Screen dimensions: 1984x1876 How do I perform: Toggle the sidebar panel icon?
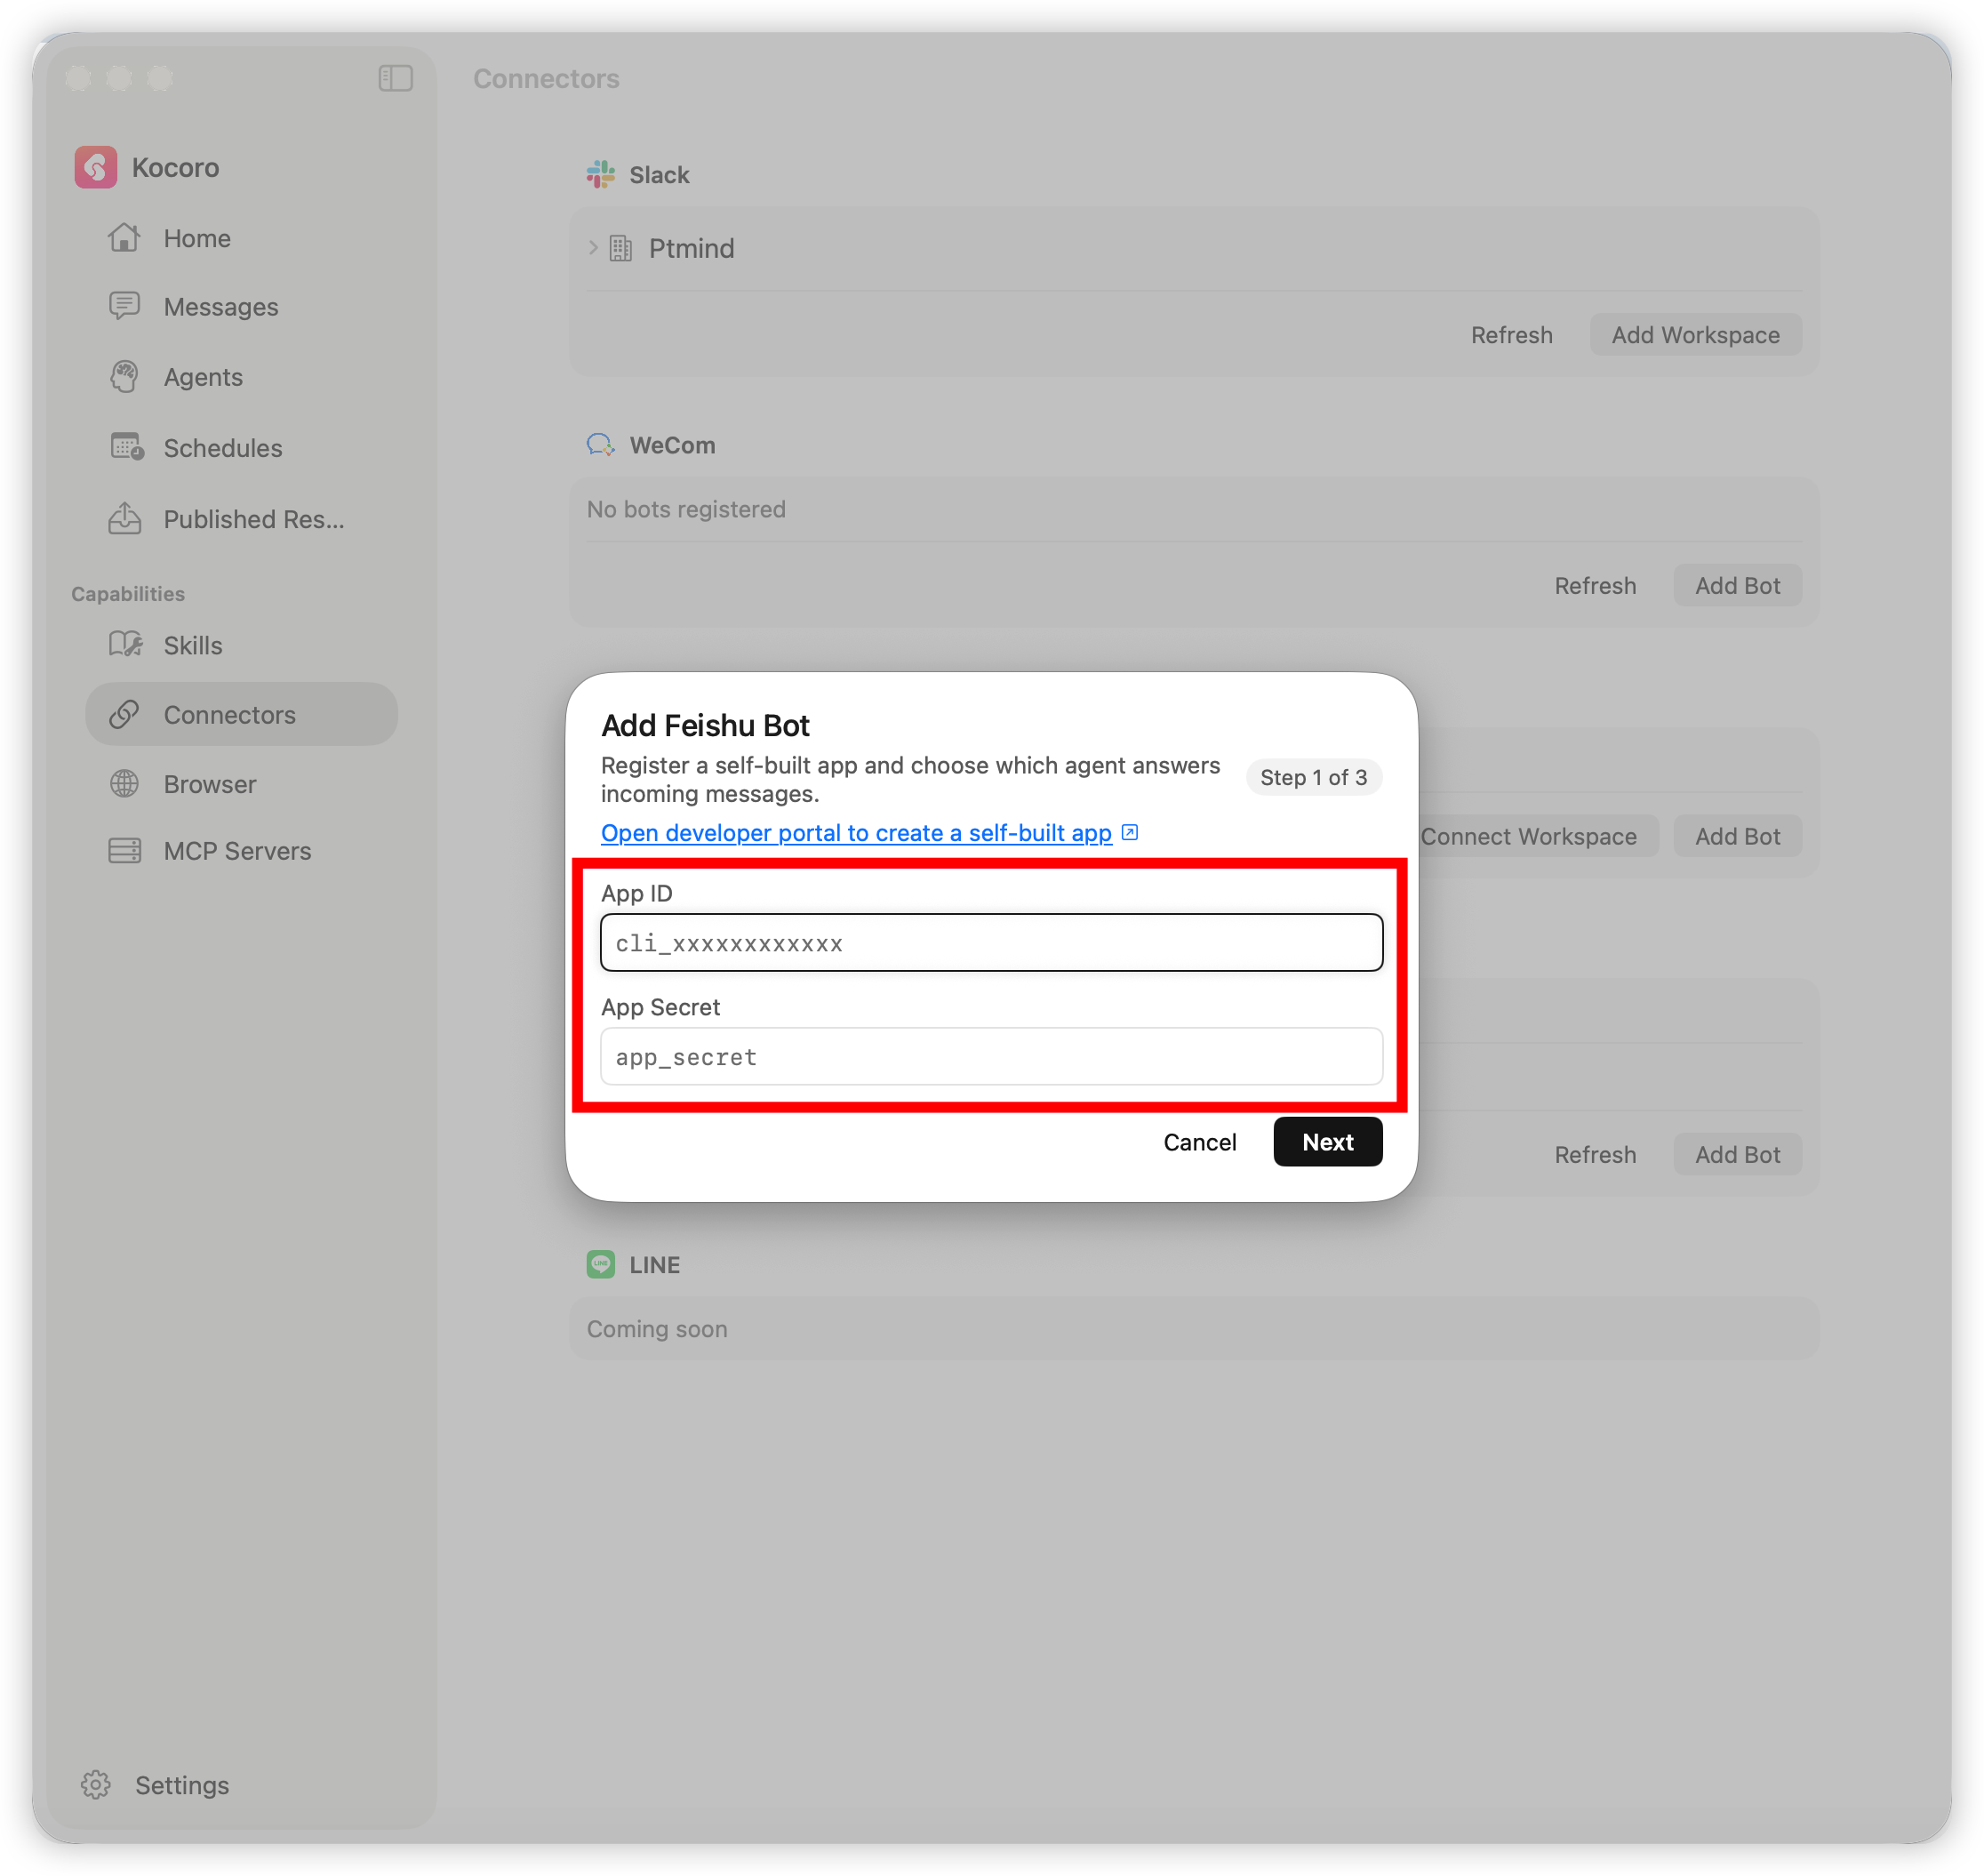(396, 78)
